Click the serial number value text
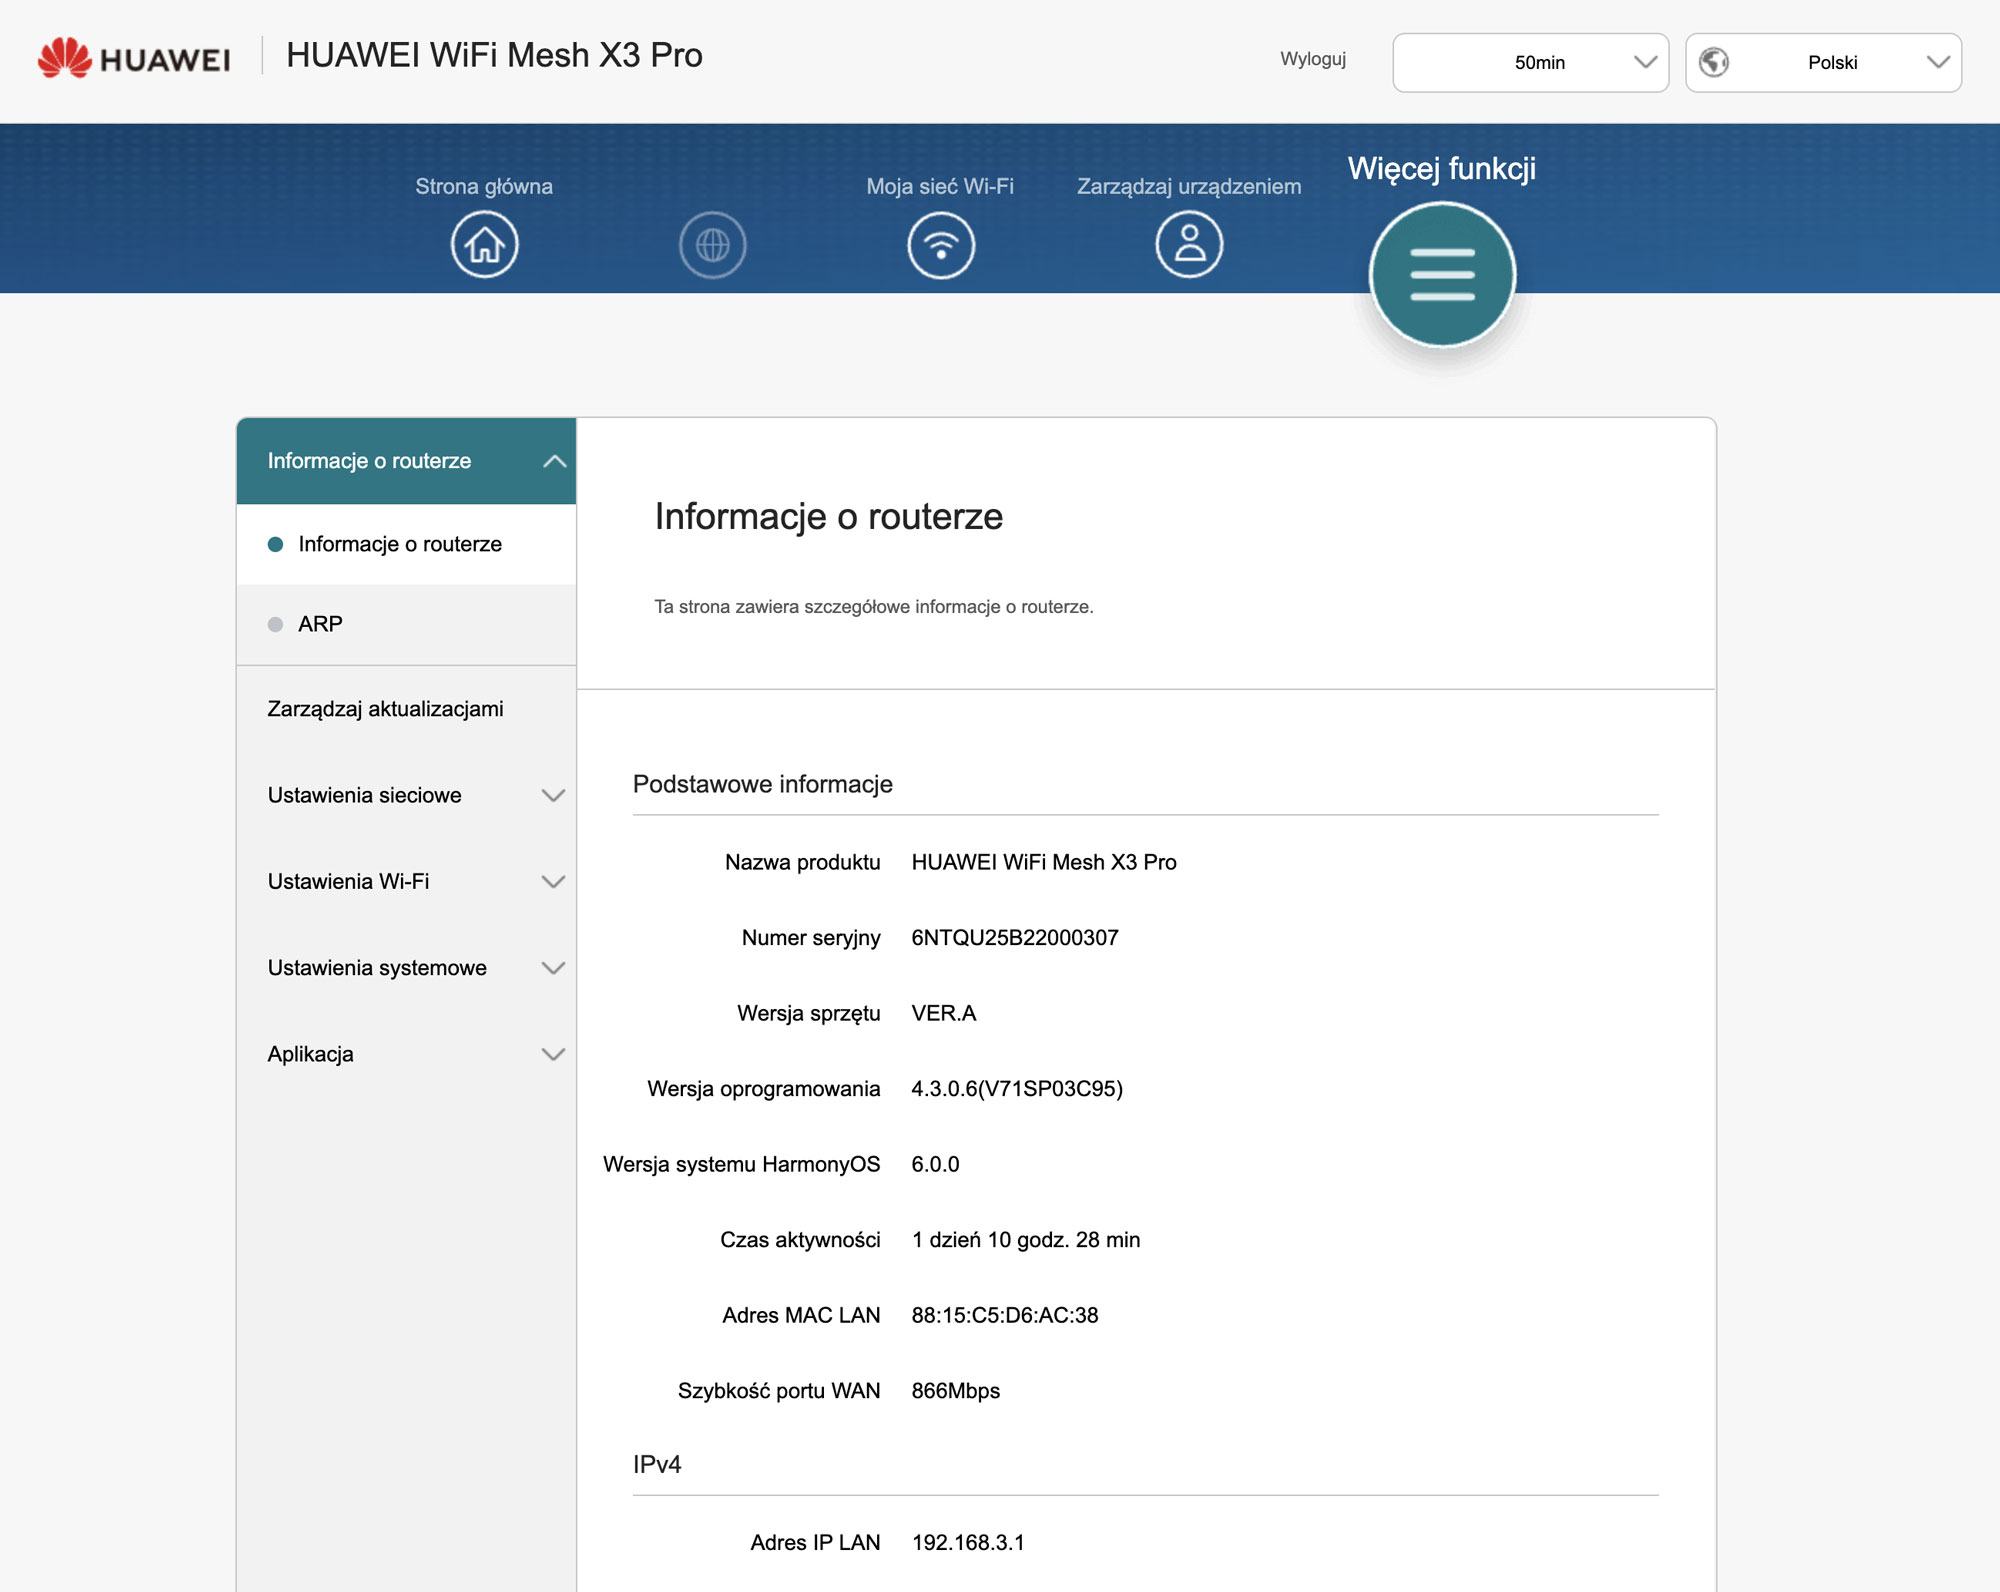The width and height of the screenshot is (2000, 1592). [x=1014, y=937]
